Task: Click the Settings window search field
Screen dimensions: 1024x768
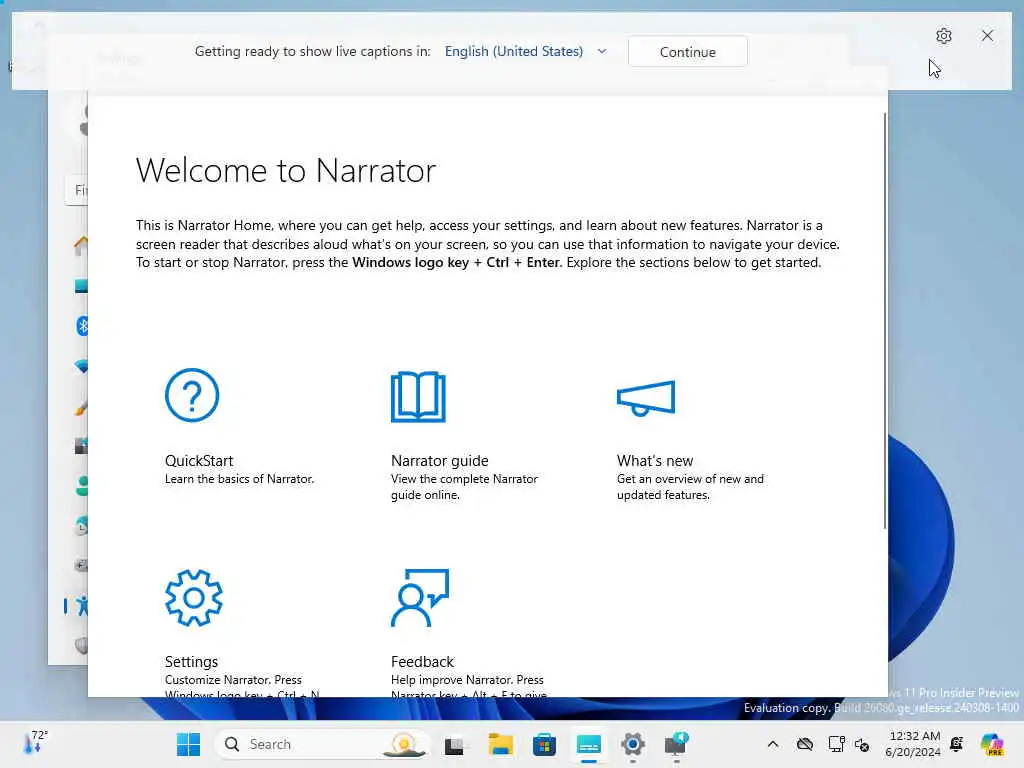Action: [x=76, y=190]
